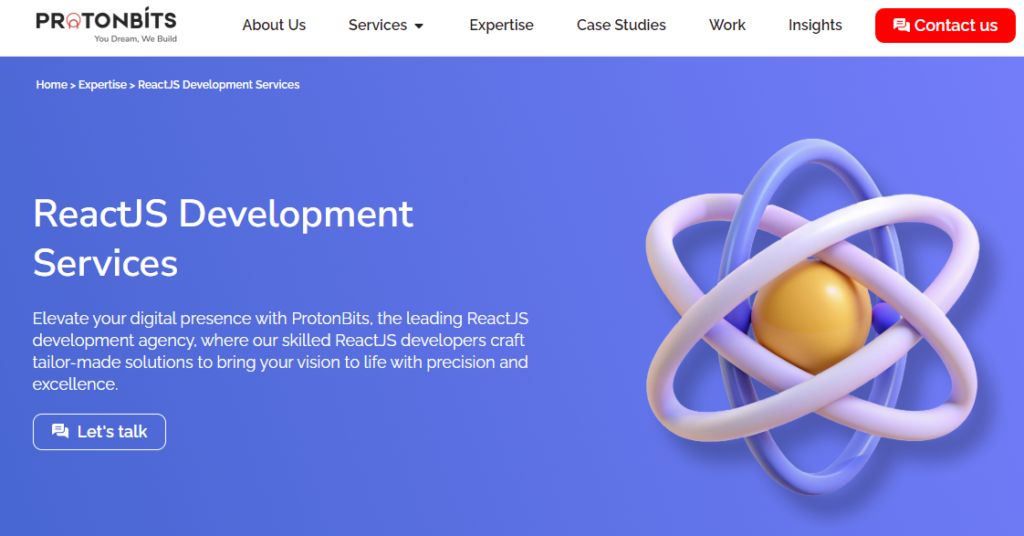Click the Let's talk button

(99, 432)
